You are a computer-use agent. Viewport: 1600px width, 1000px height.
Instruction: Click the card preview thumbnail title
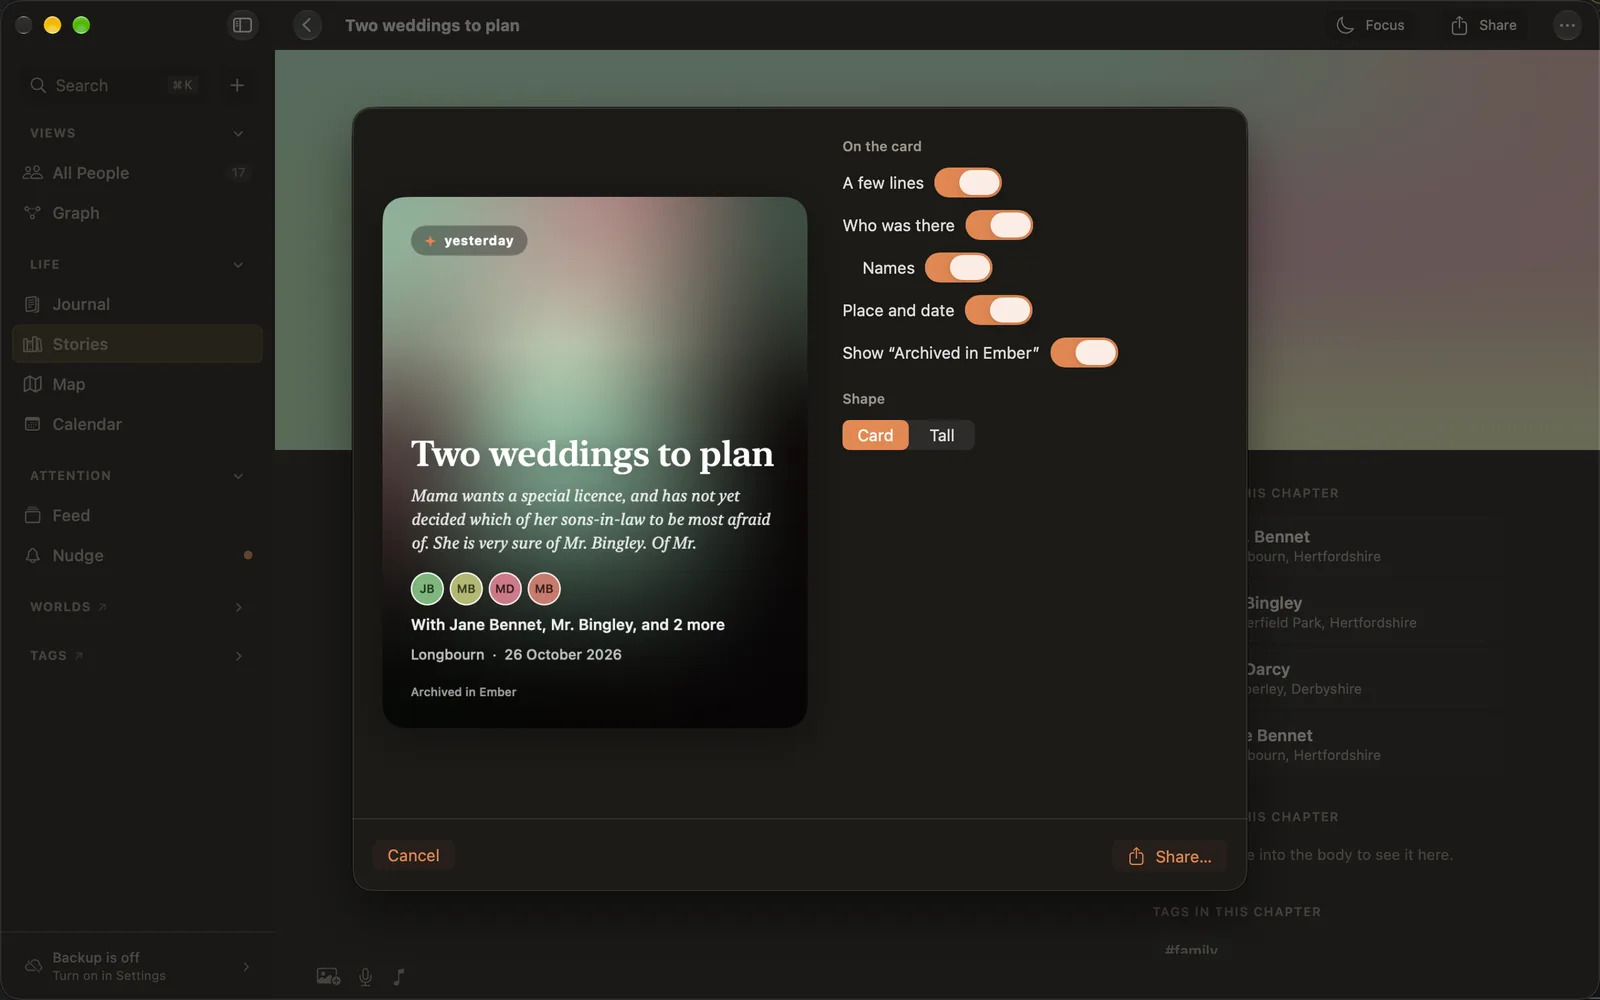592,454
